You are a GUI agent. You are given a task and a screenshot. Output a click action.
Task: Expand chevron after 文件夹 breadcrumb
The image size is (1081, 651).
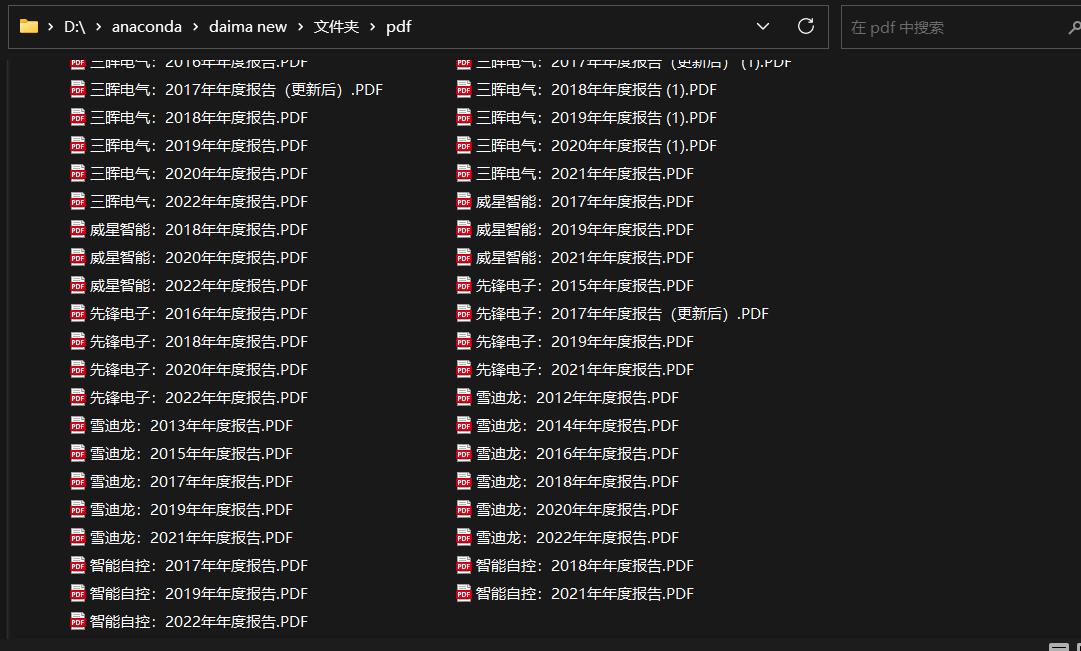coord(373,27)
